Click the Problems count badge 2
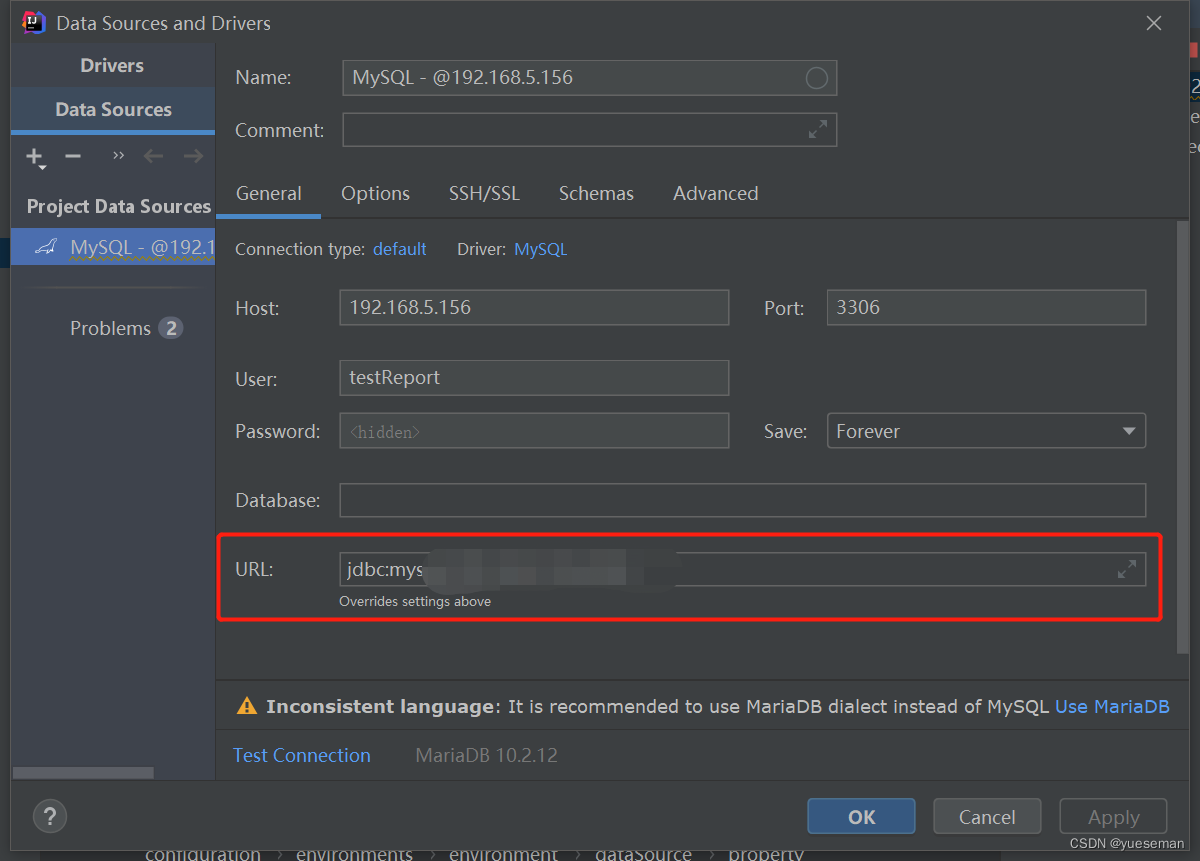Screen dimensions: 1200x861 pos(170,328)
